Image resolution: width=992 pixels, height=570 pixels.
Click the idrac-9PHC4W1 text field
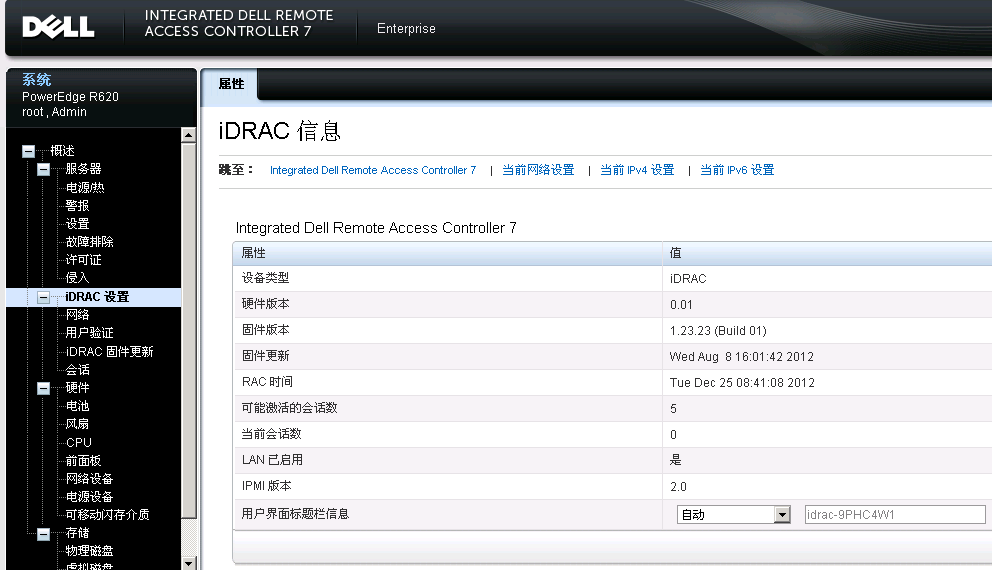[895, 514]
